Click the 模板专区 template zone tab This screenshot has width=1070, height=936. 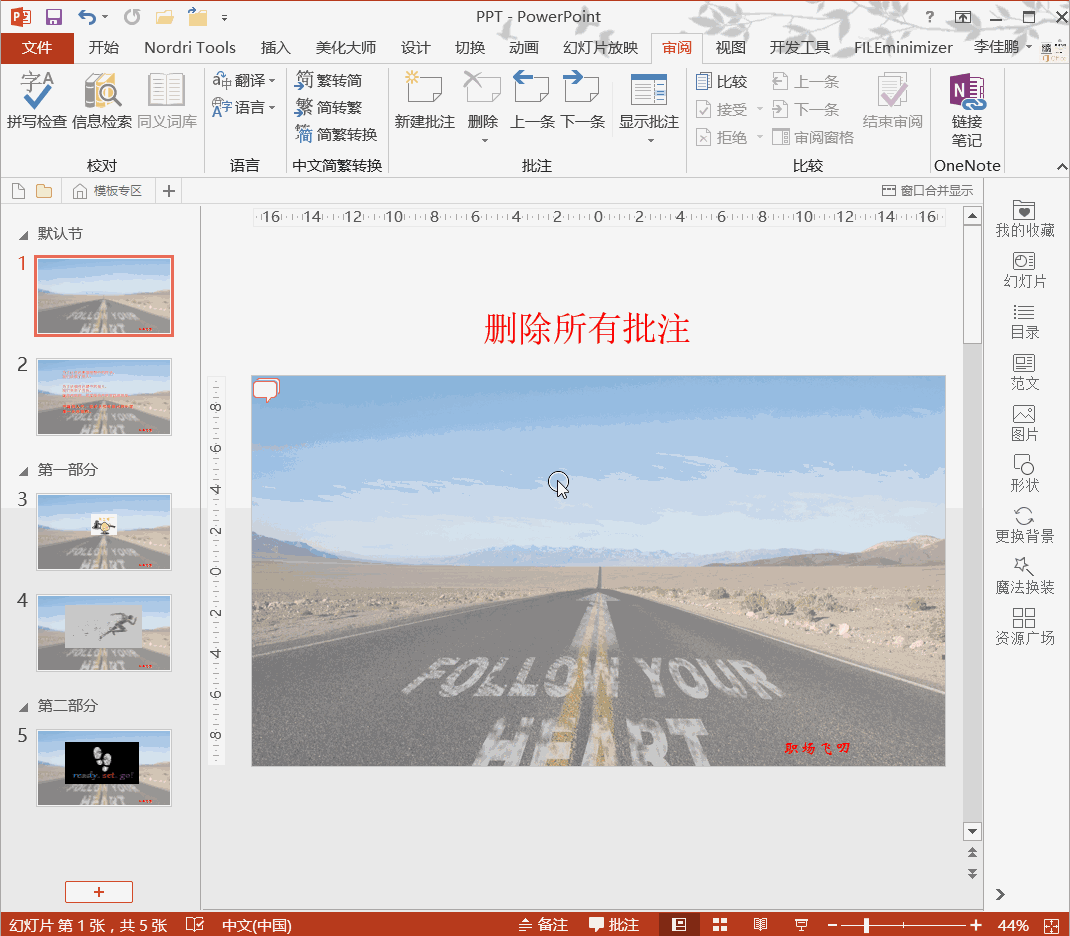coord(109,190)
